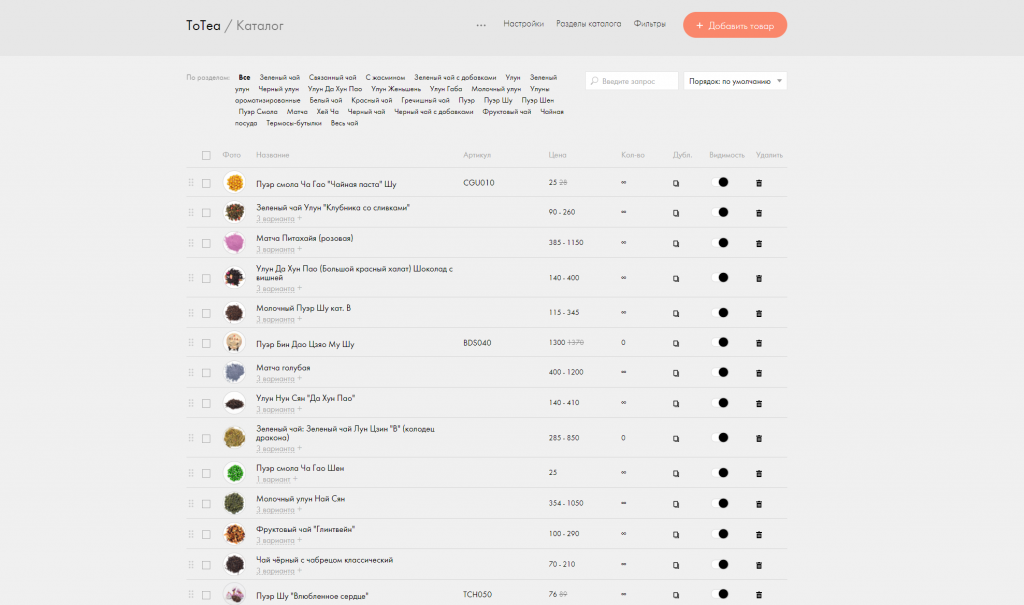Expand 1 вариант under Пуэр смола Ча Гао Шен
1024x605 pixels.
pos(273,479)
